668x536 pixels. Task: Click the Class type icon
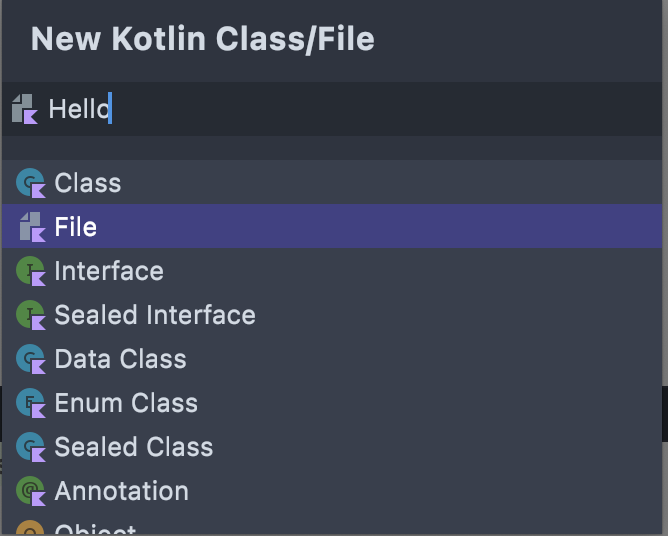coord(31,183)
